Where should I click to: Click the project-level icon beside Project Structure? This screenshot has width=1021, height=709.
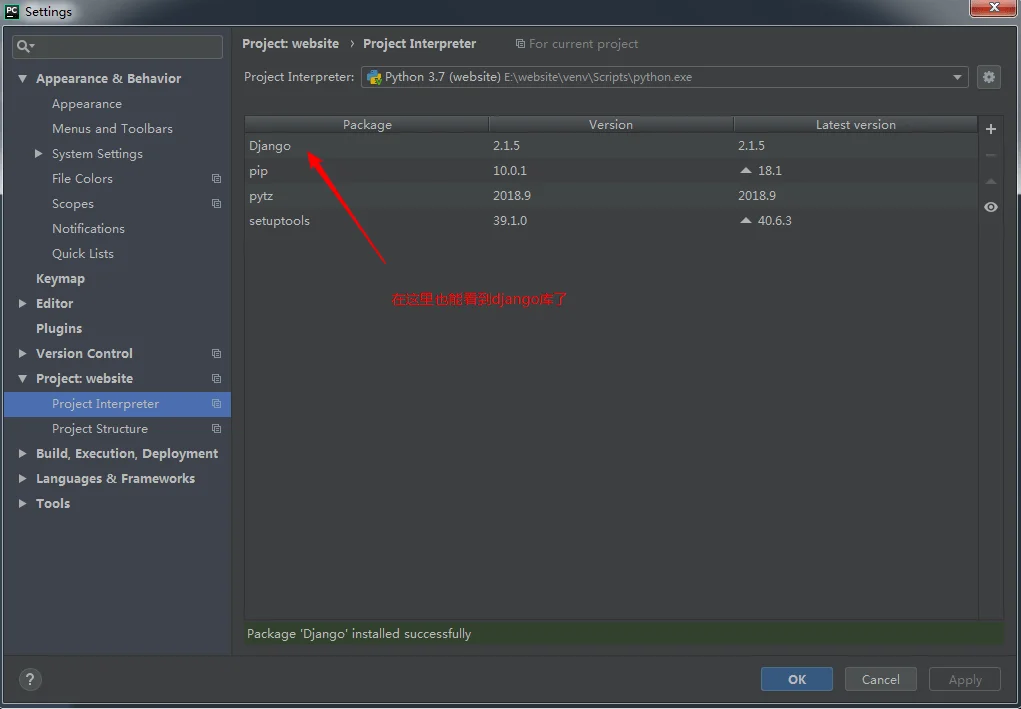point(216,428)
